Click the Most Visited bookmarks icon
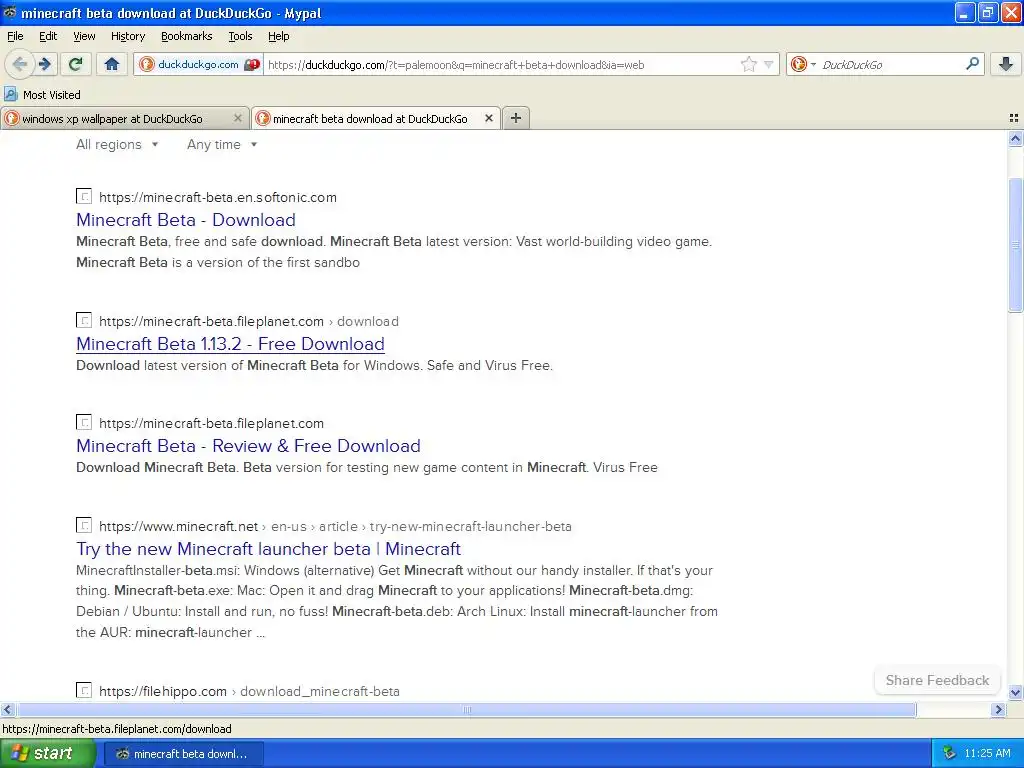Viewport: 1024px width, 768px height. pyautogui.click(x=10, y=95)
